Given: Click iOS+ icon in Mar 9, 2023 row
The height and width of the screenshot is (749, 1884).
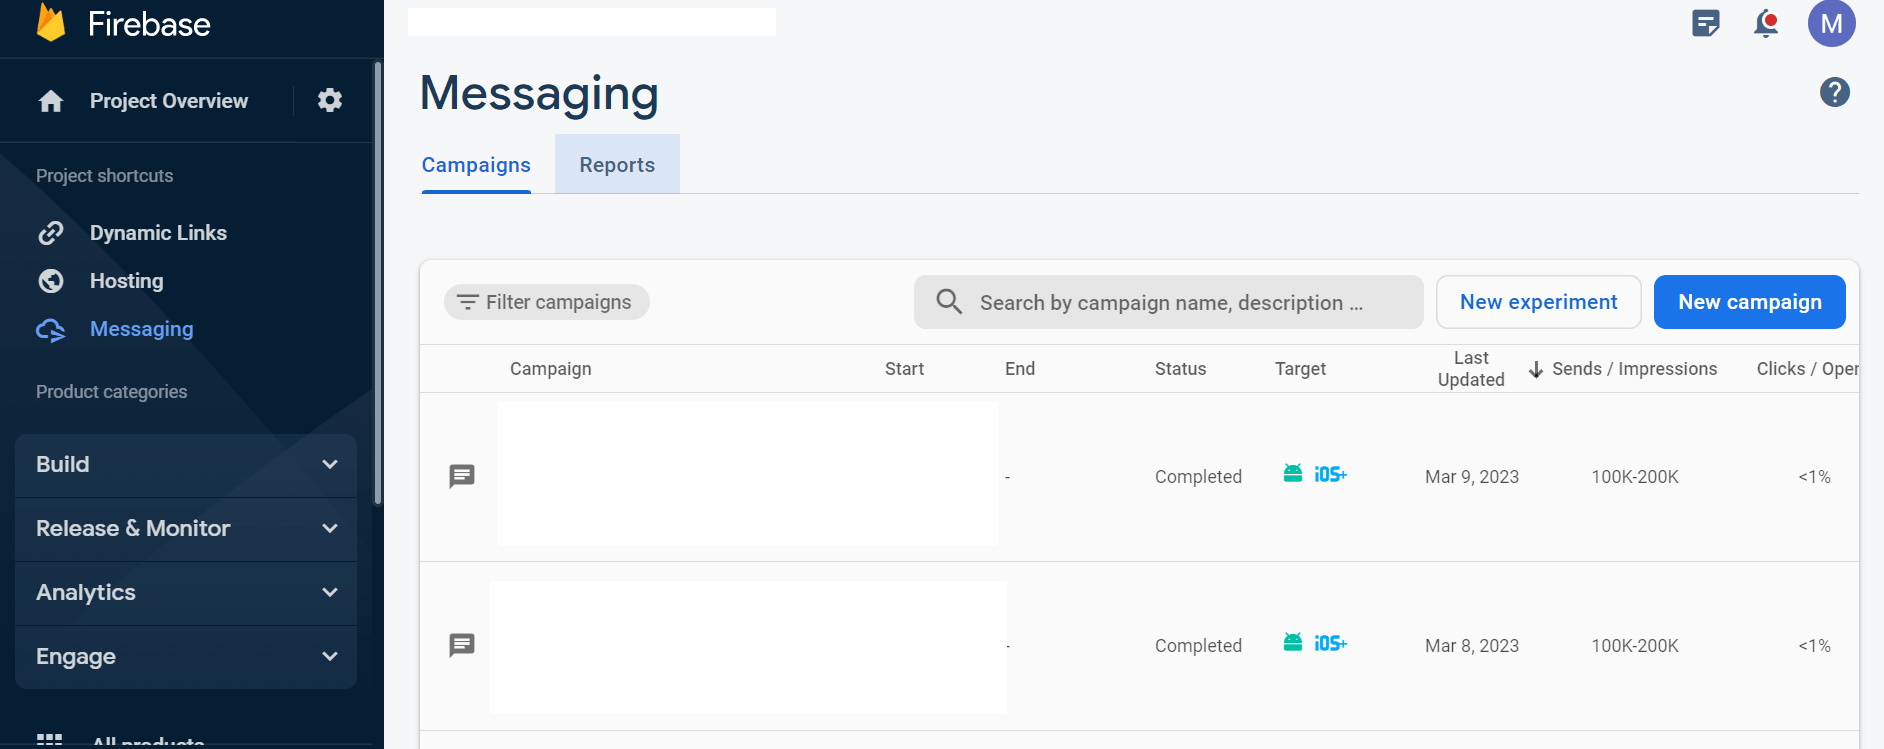Looking at the screenshot, I should [1331, 474].
